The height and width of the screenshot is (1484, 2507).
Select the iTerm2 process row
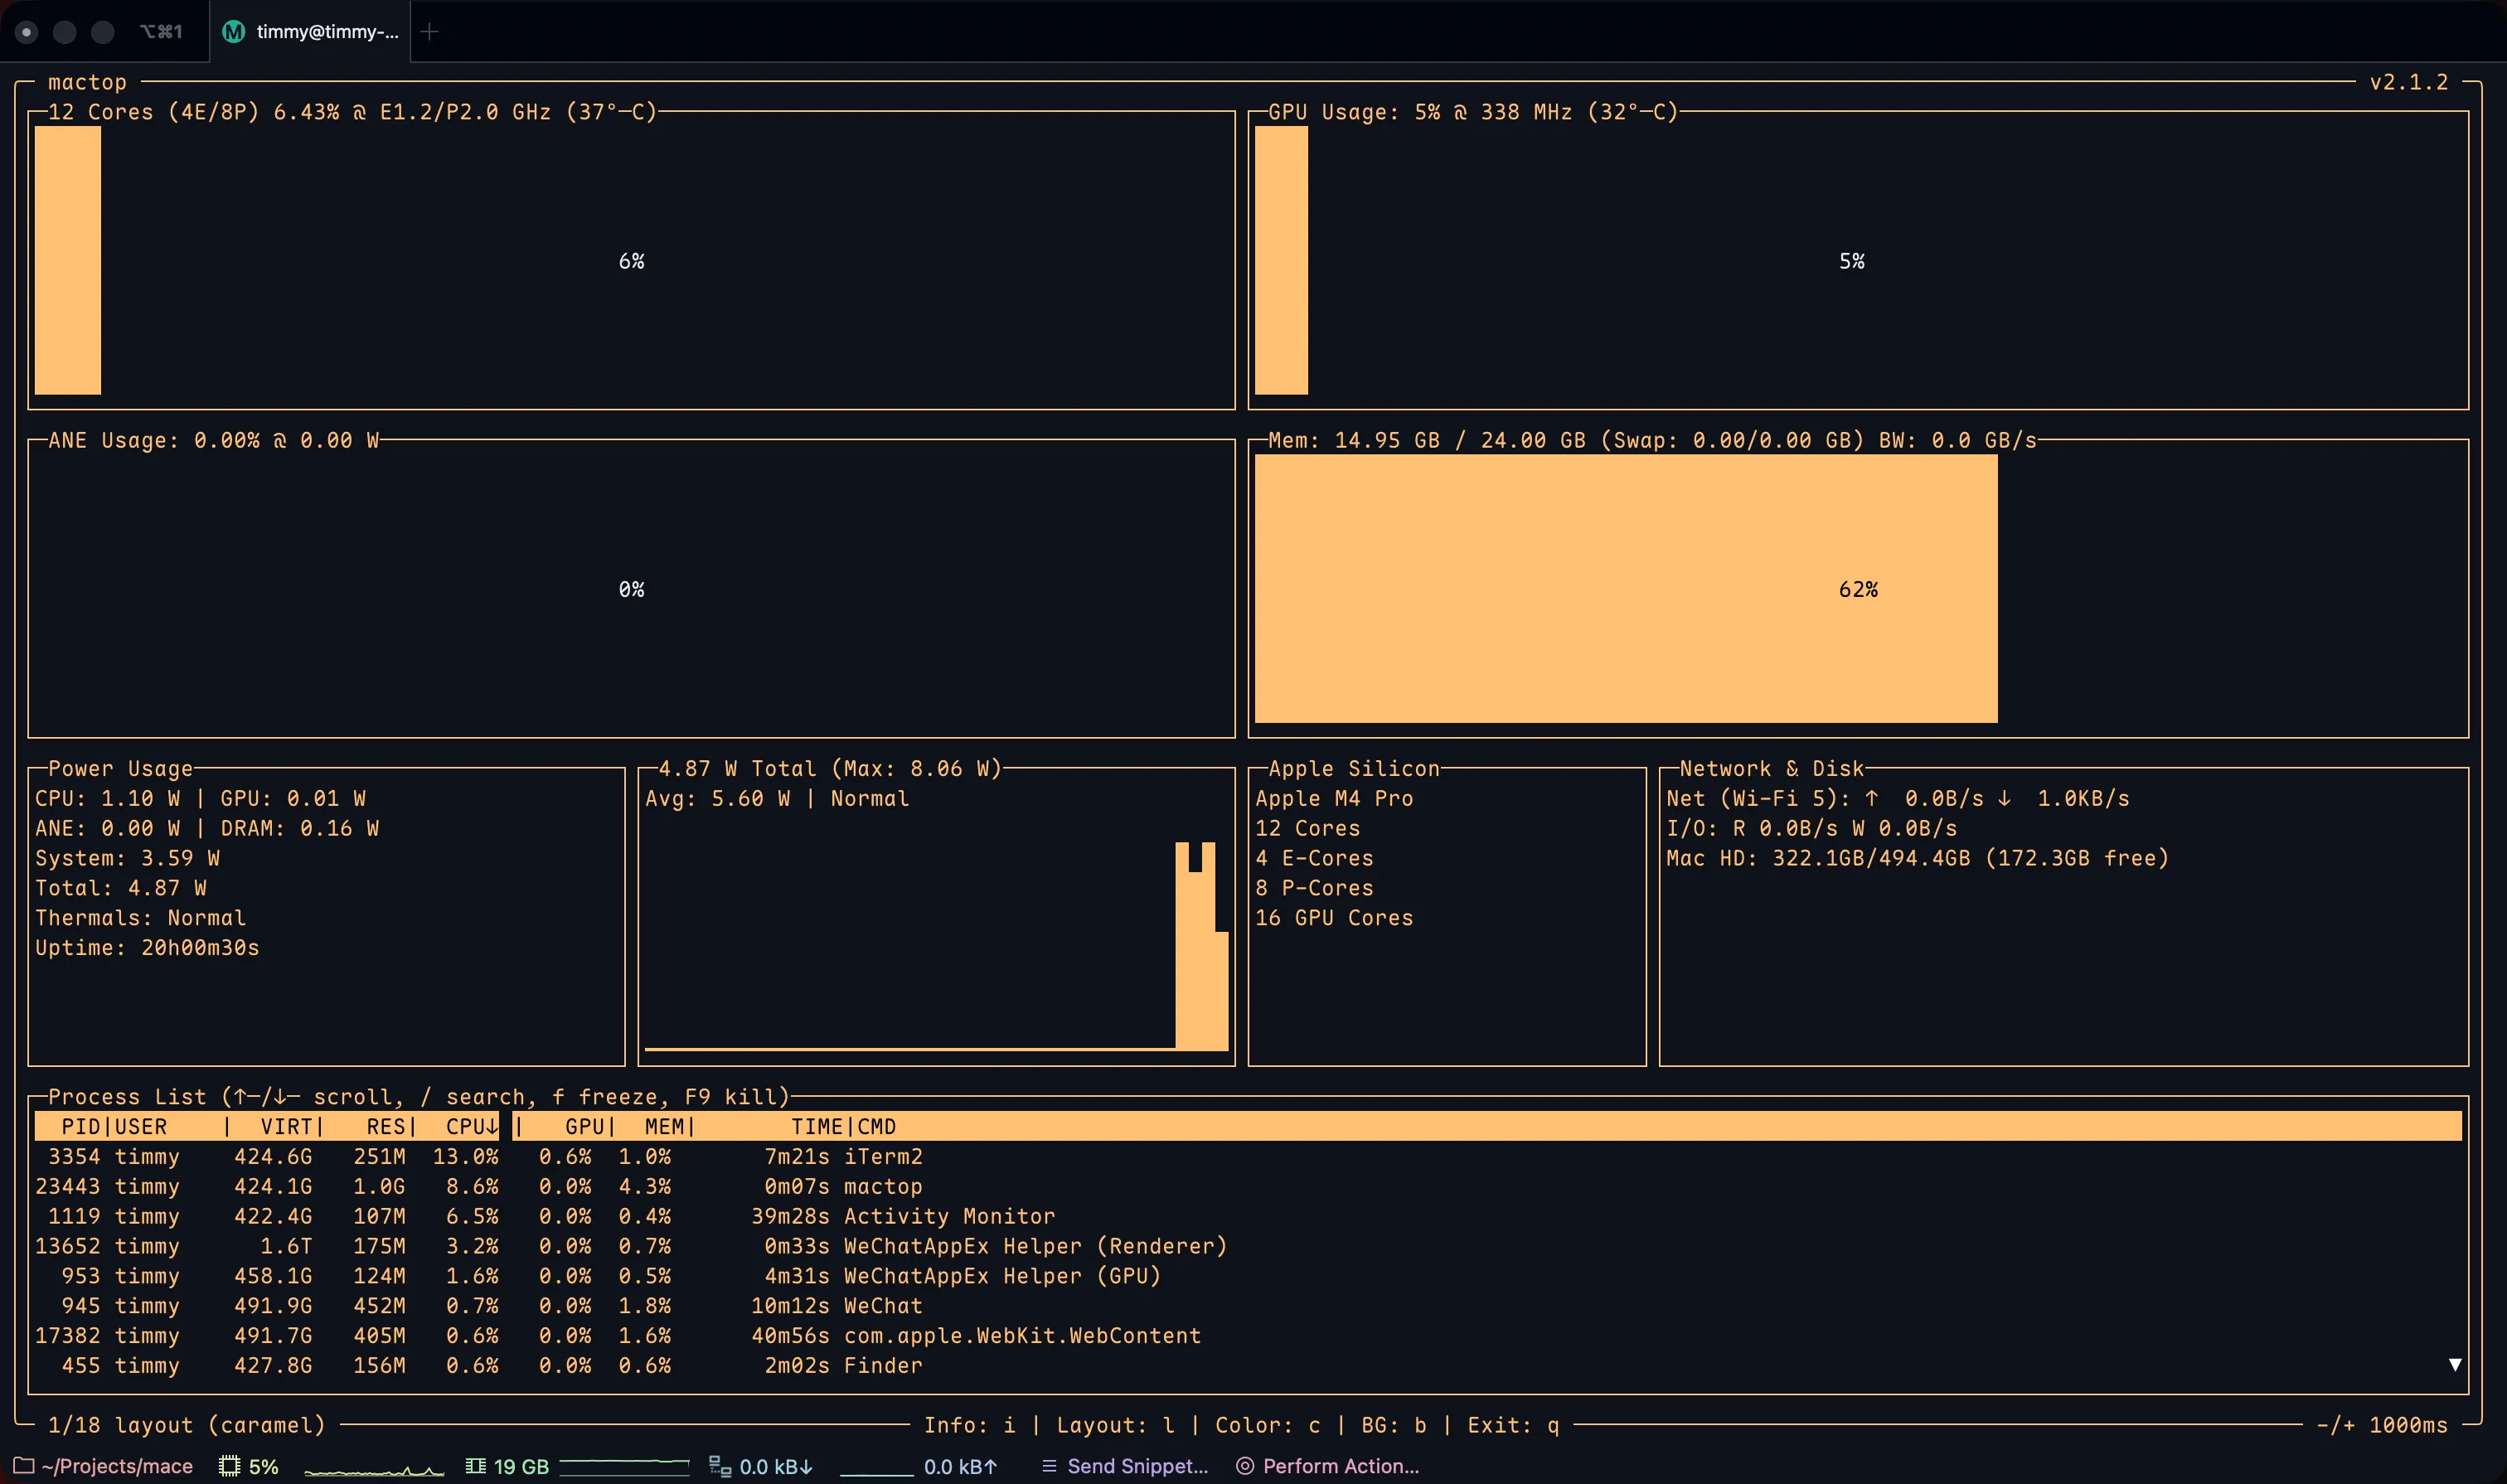coord(1247,1156)
